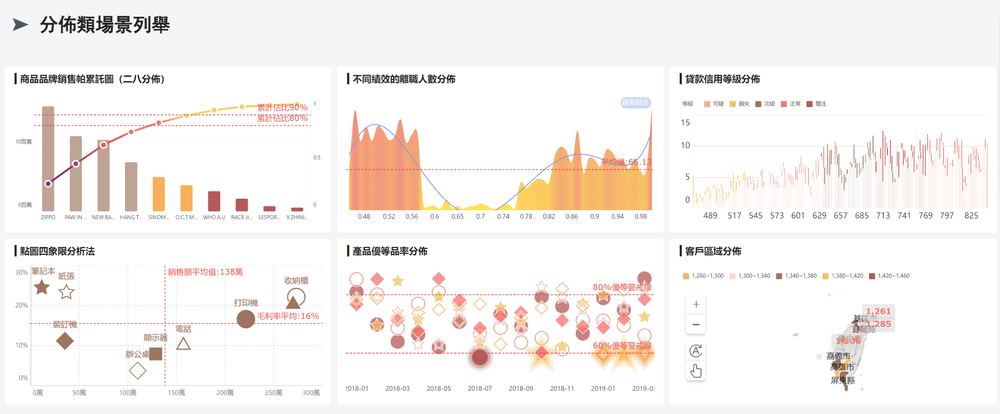Screen dimensions: 1000x414
Task: Click the map zoom in plus button
Action: pos(696,304)
